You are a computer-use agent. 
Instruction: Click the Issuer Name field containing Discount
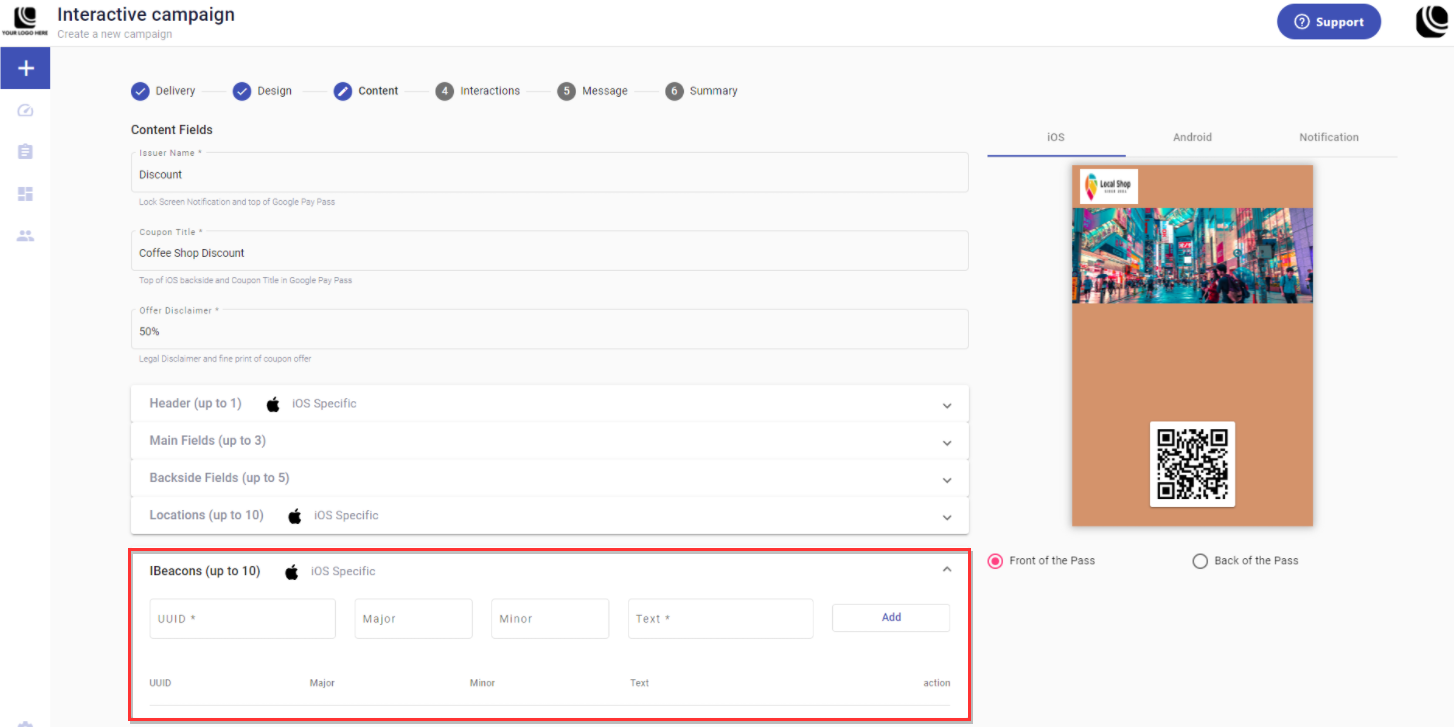(x=550, y=173)
